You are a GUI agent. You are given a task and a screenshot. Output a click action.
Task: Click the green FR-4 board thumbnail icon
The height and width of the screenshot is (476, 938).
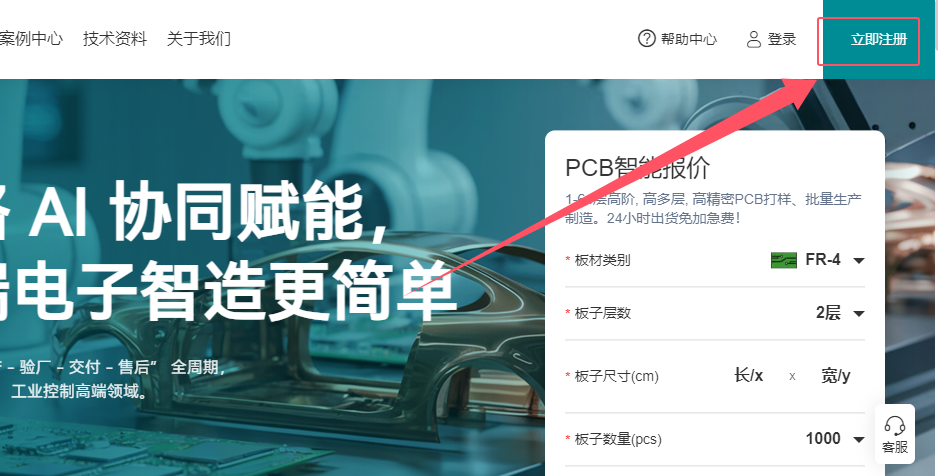click(x=784, y=260)
